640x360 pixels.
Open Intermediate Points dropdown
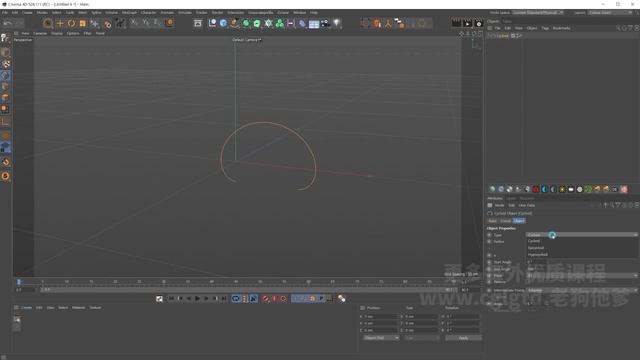coord(582,290)
